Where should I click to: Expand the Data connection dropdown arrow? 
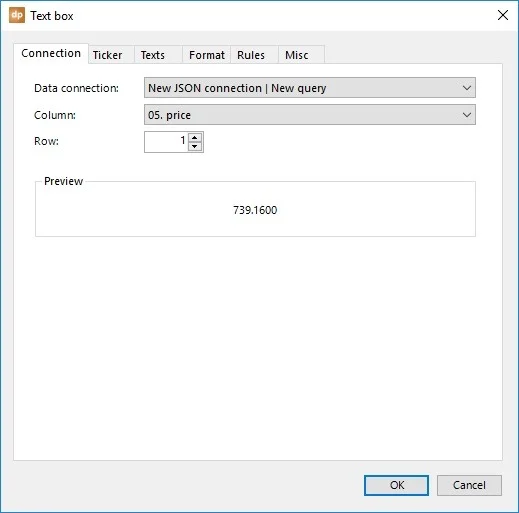point(467,88)
